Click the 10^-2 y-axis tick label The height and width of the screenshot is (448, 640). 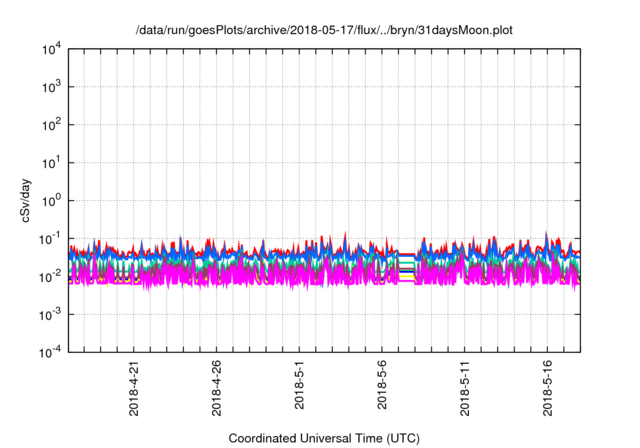(x=51, y=276)
